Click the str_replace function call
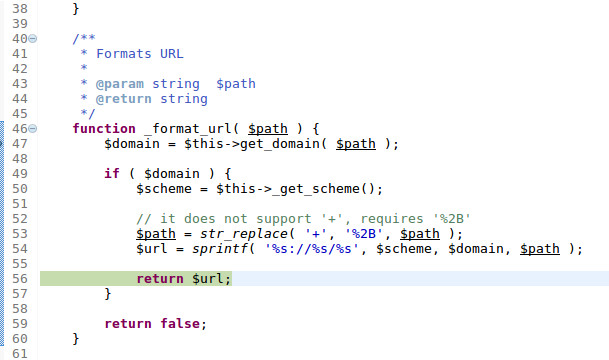This screenshot has height=360, width=609. point(244,234)
